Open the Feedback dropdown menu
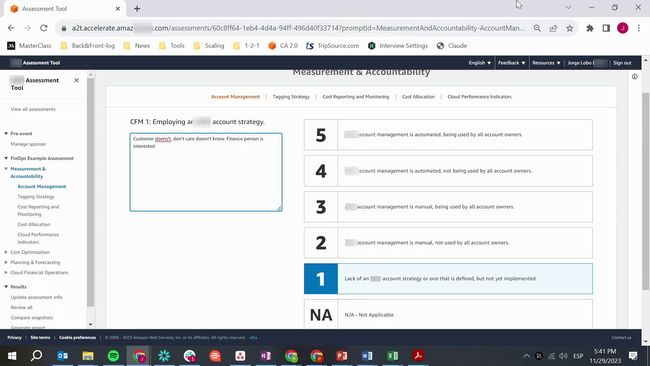650x366 pixels. (x=511, y=63)
